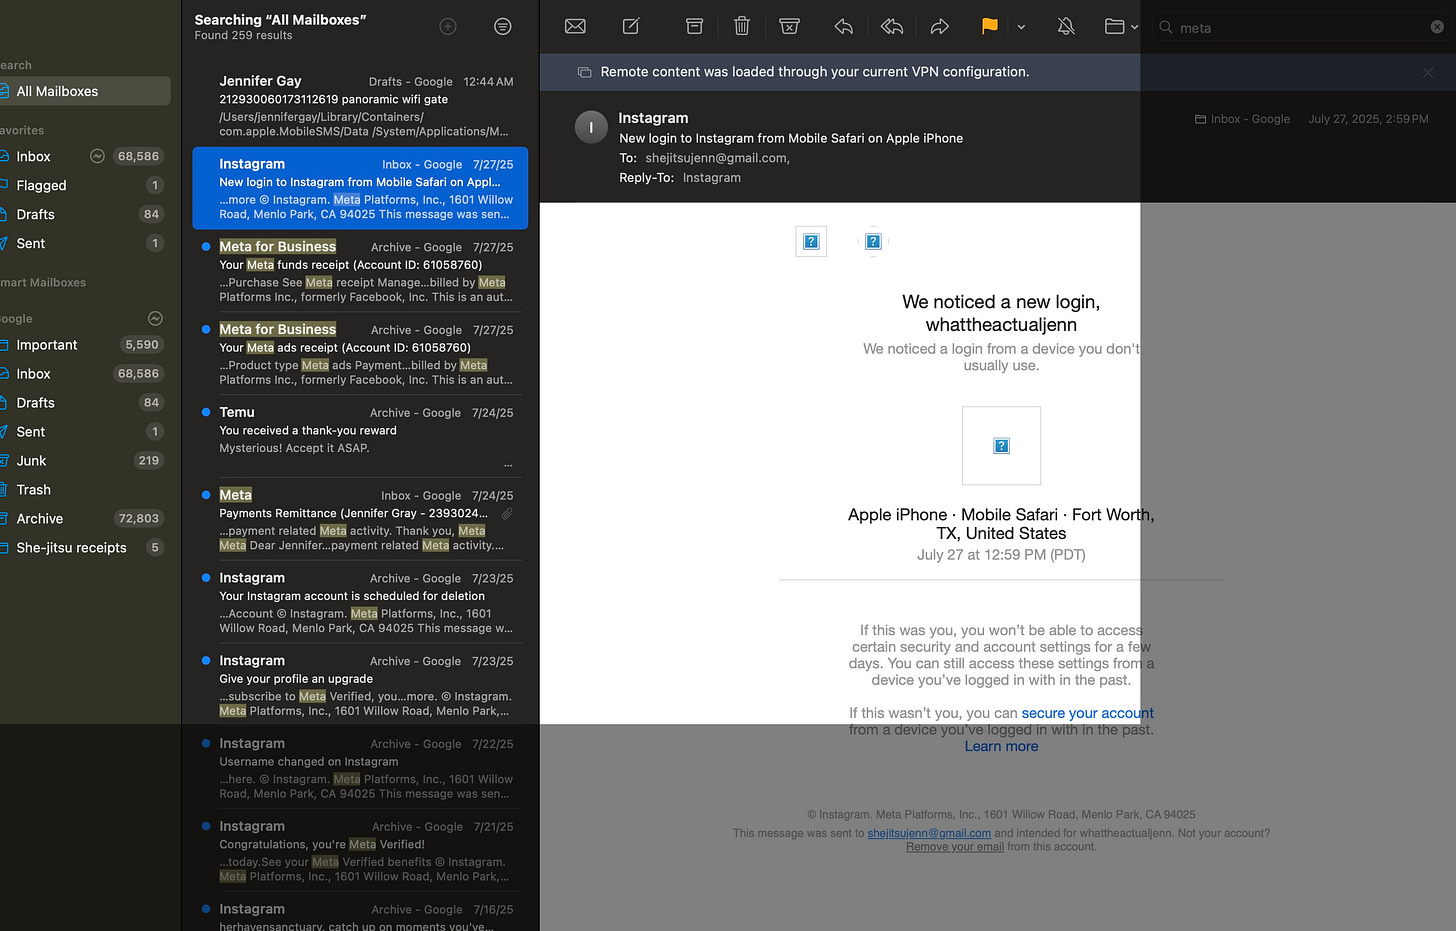Open Give your profile an upgrade email

pyautogui.click(x=360, y=687)
